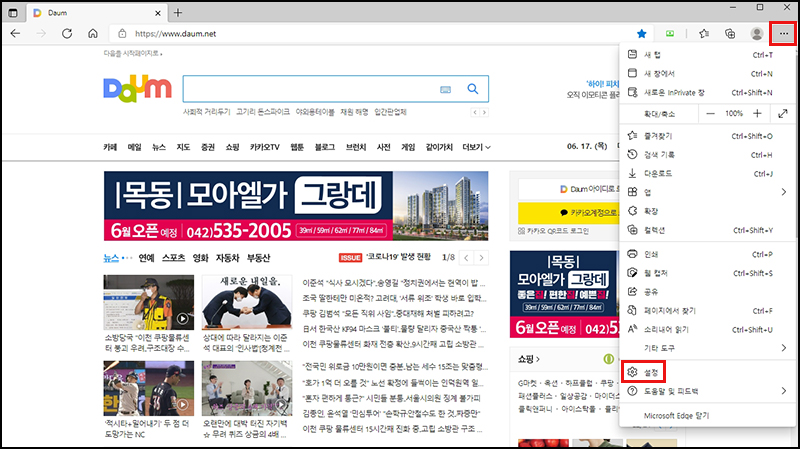
Task: Open 검색 기록 from the menu
Action: [x=707, y=155]
